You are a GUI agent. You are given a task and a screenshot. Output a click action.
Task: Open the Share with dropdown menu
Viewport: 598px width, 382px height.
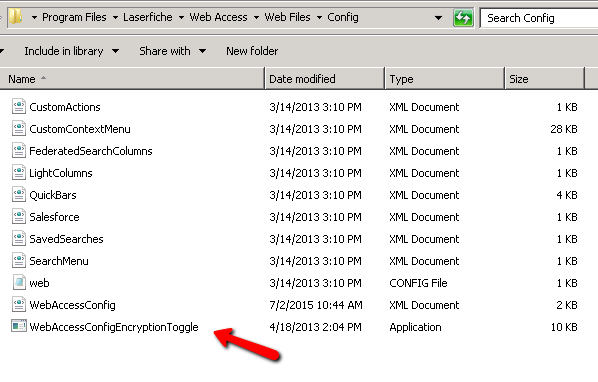tap(172, 51)
